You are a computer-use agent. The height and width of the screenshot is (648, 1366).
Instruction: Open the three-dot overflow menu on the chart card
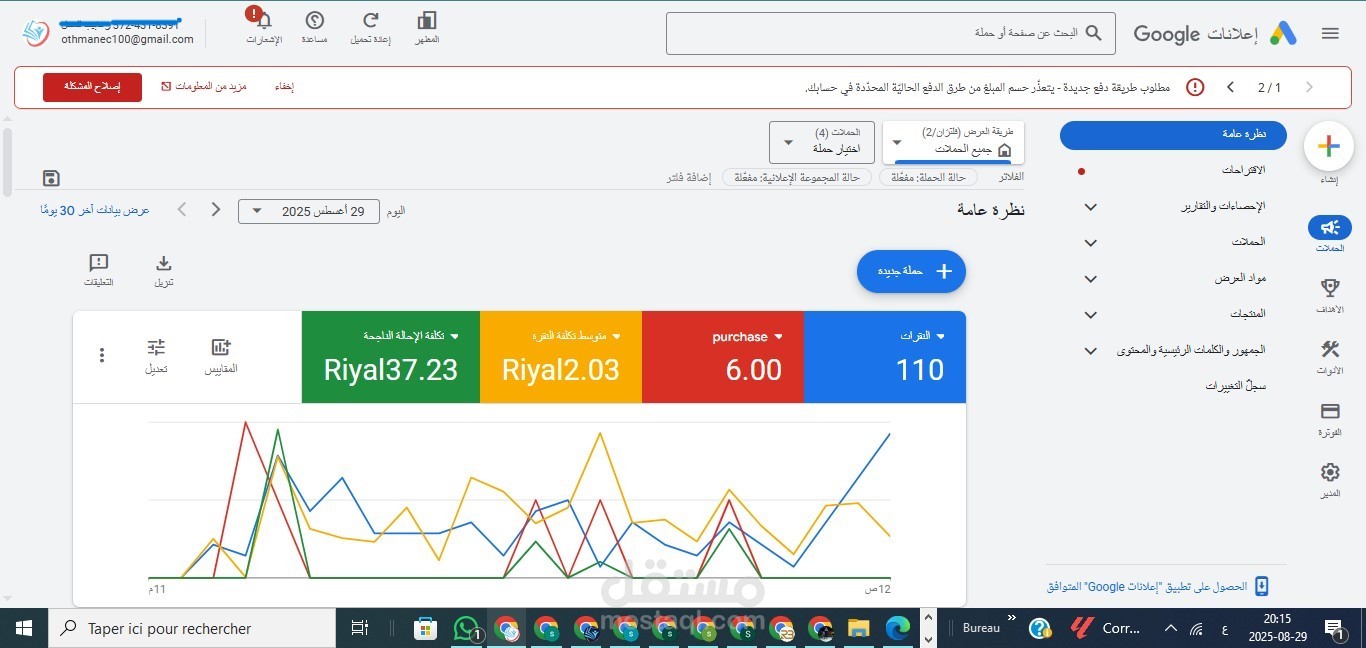pos(101,355)
